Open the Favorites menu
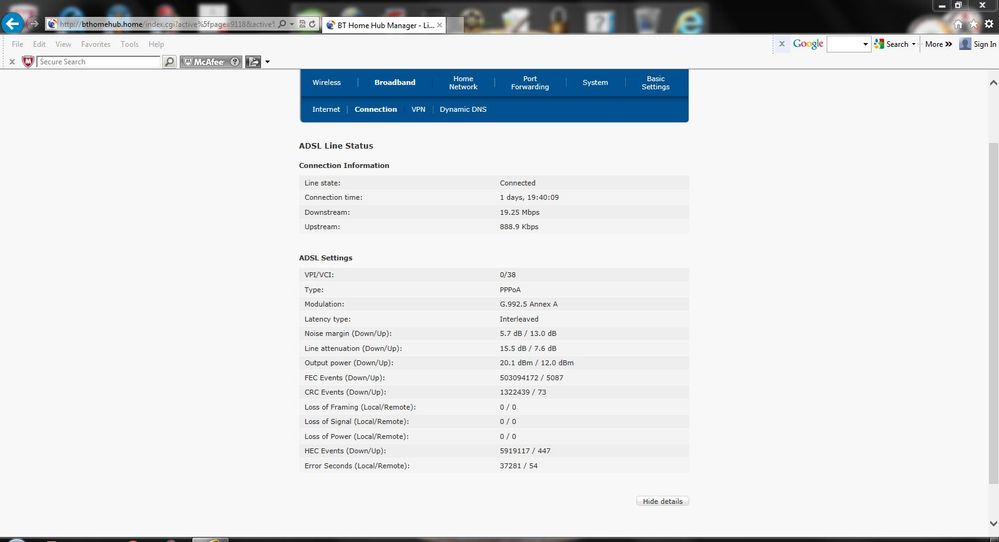The width and height of the screenshot is (999, 542). click(x=96, y=44)
